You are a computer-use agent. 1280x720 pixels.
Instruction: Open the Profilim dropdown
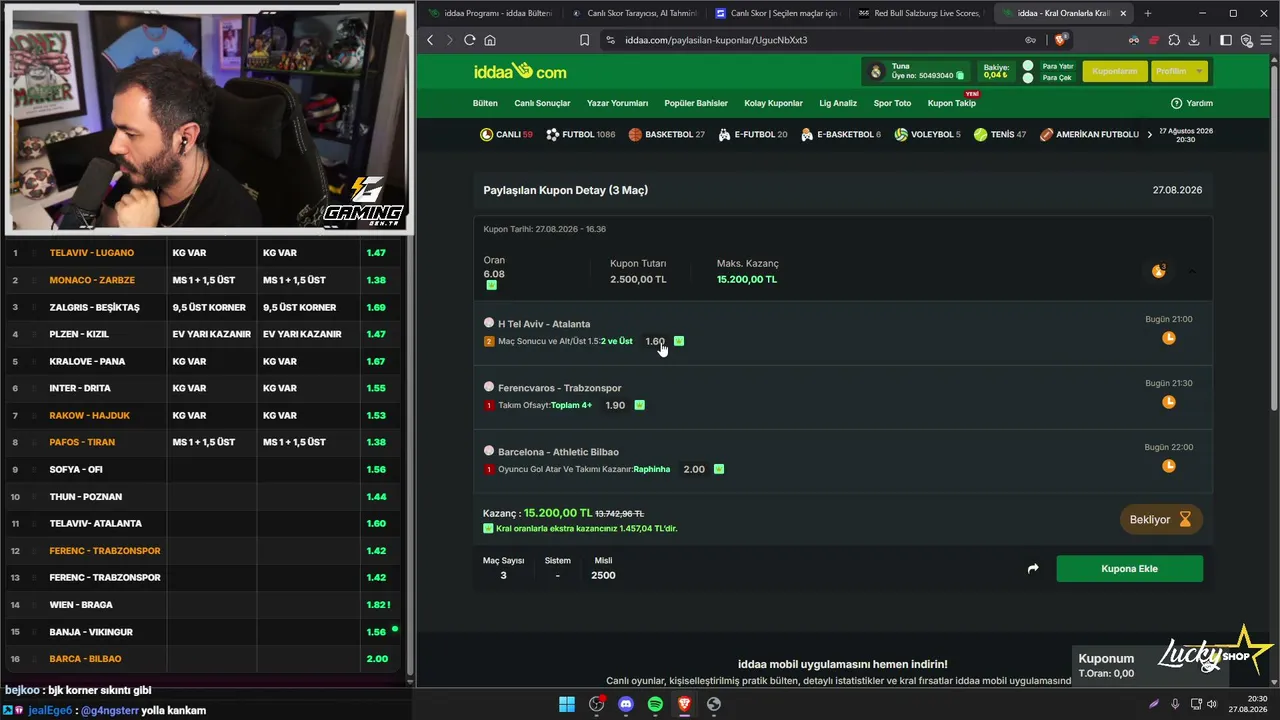pos(1180,71)
